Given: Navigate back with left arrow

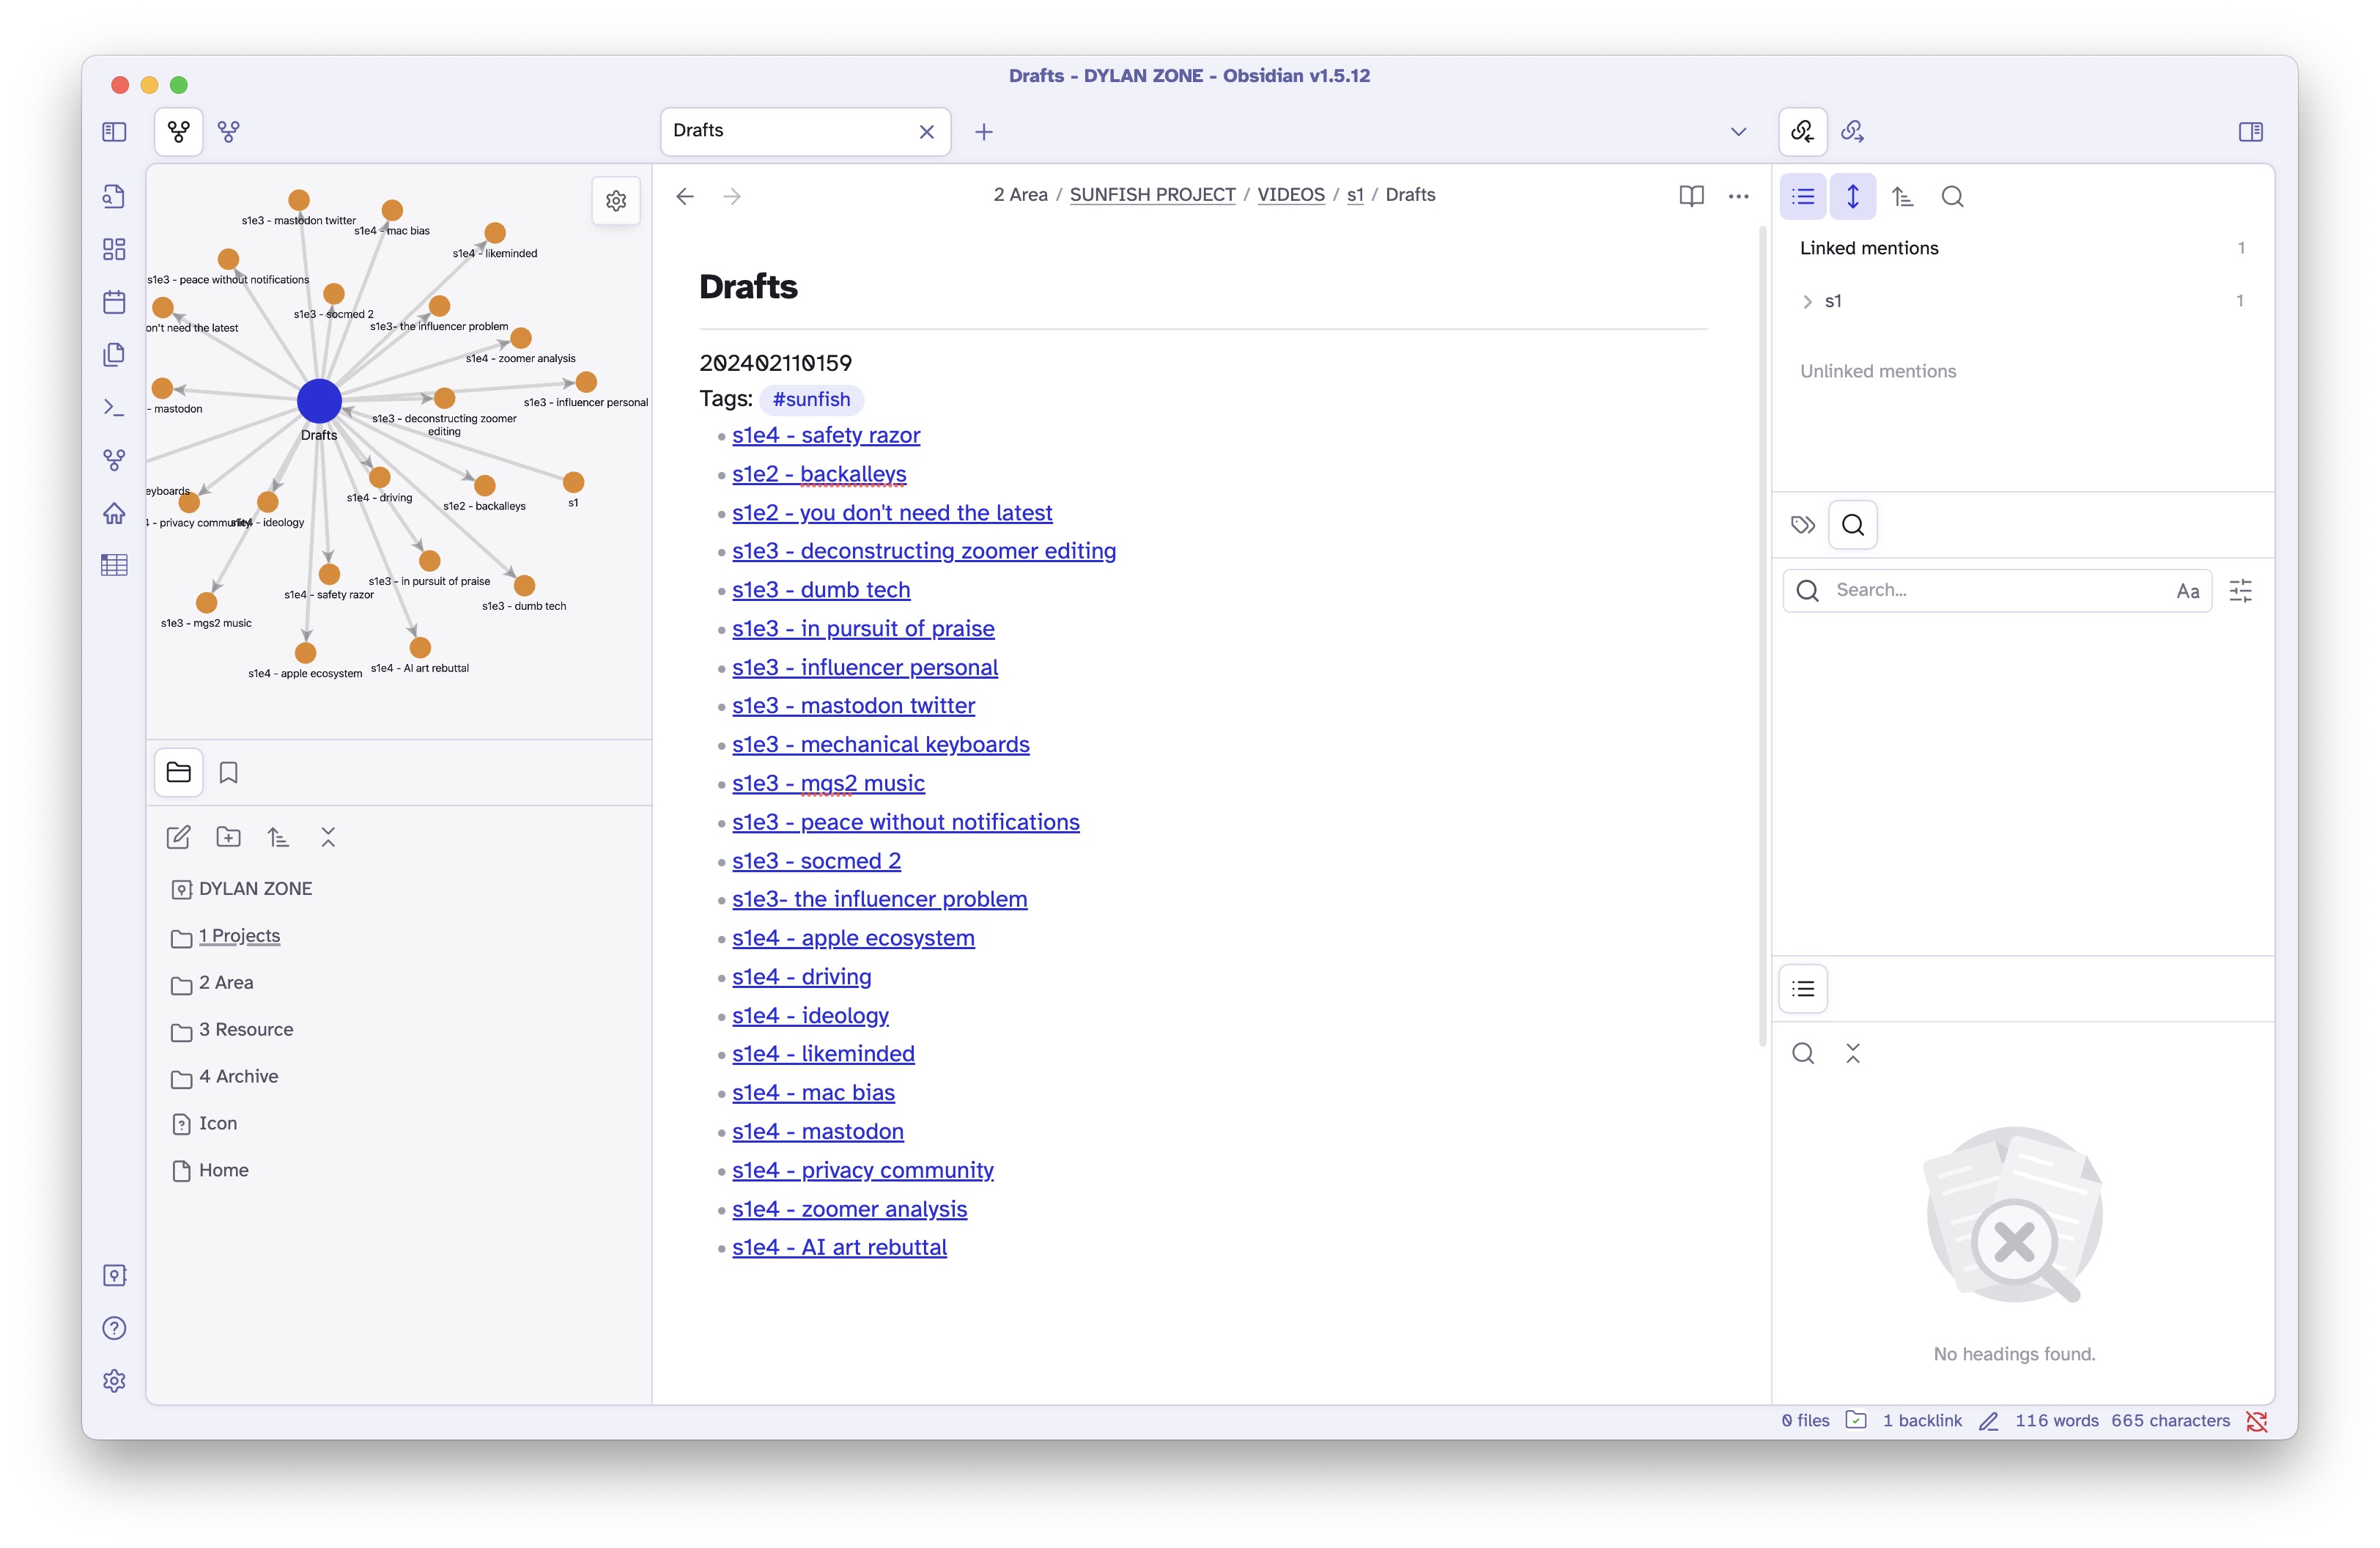Looking at the screenshot, I should 685,196.
